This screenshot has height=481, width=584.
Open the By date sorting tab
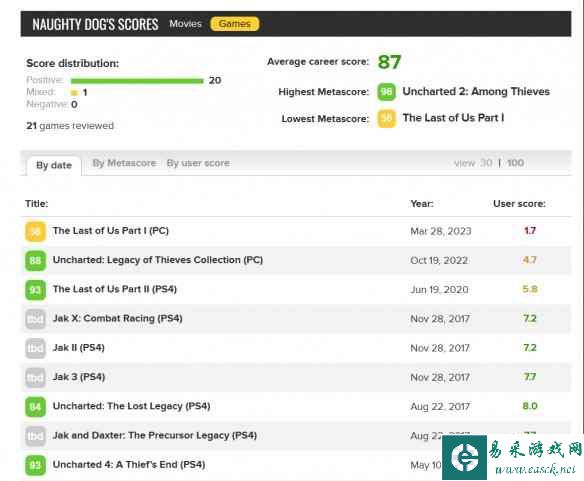click(x=54, y=165)
